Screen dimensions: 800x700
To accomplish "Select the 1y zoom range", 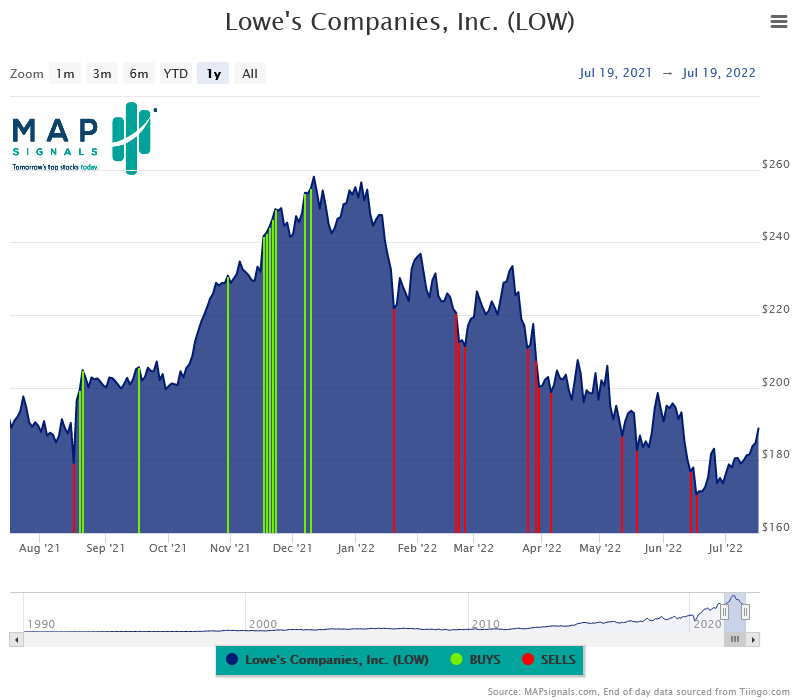I will pos(213,73).
